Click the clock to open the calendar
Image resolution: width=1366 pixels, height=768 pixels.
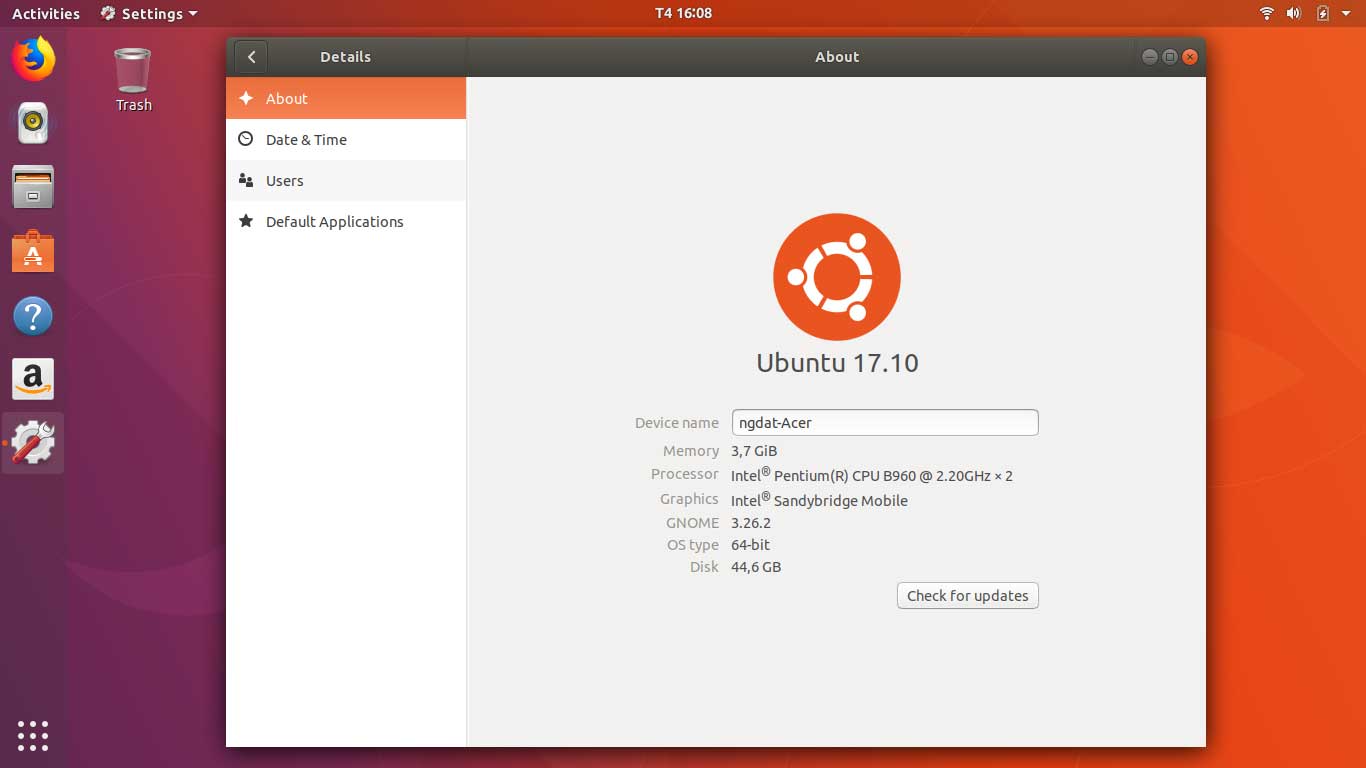pos(682,13)
